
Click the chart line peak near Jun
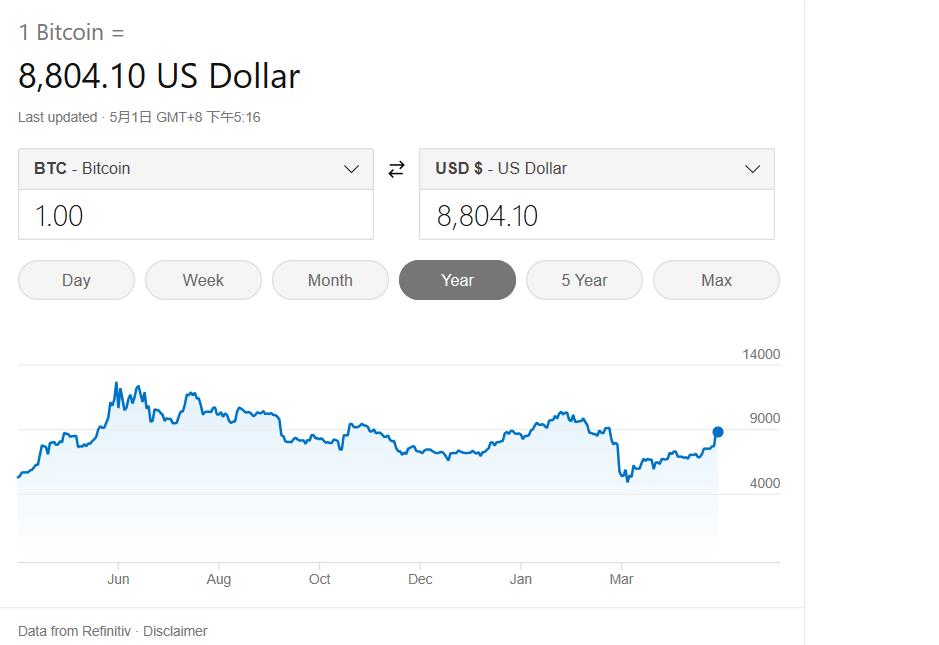pos(117,383)
